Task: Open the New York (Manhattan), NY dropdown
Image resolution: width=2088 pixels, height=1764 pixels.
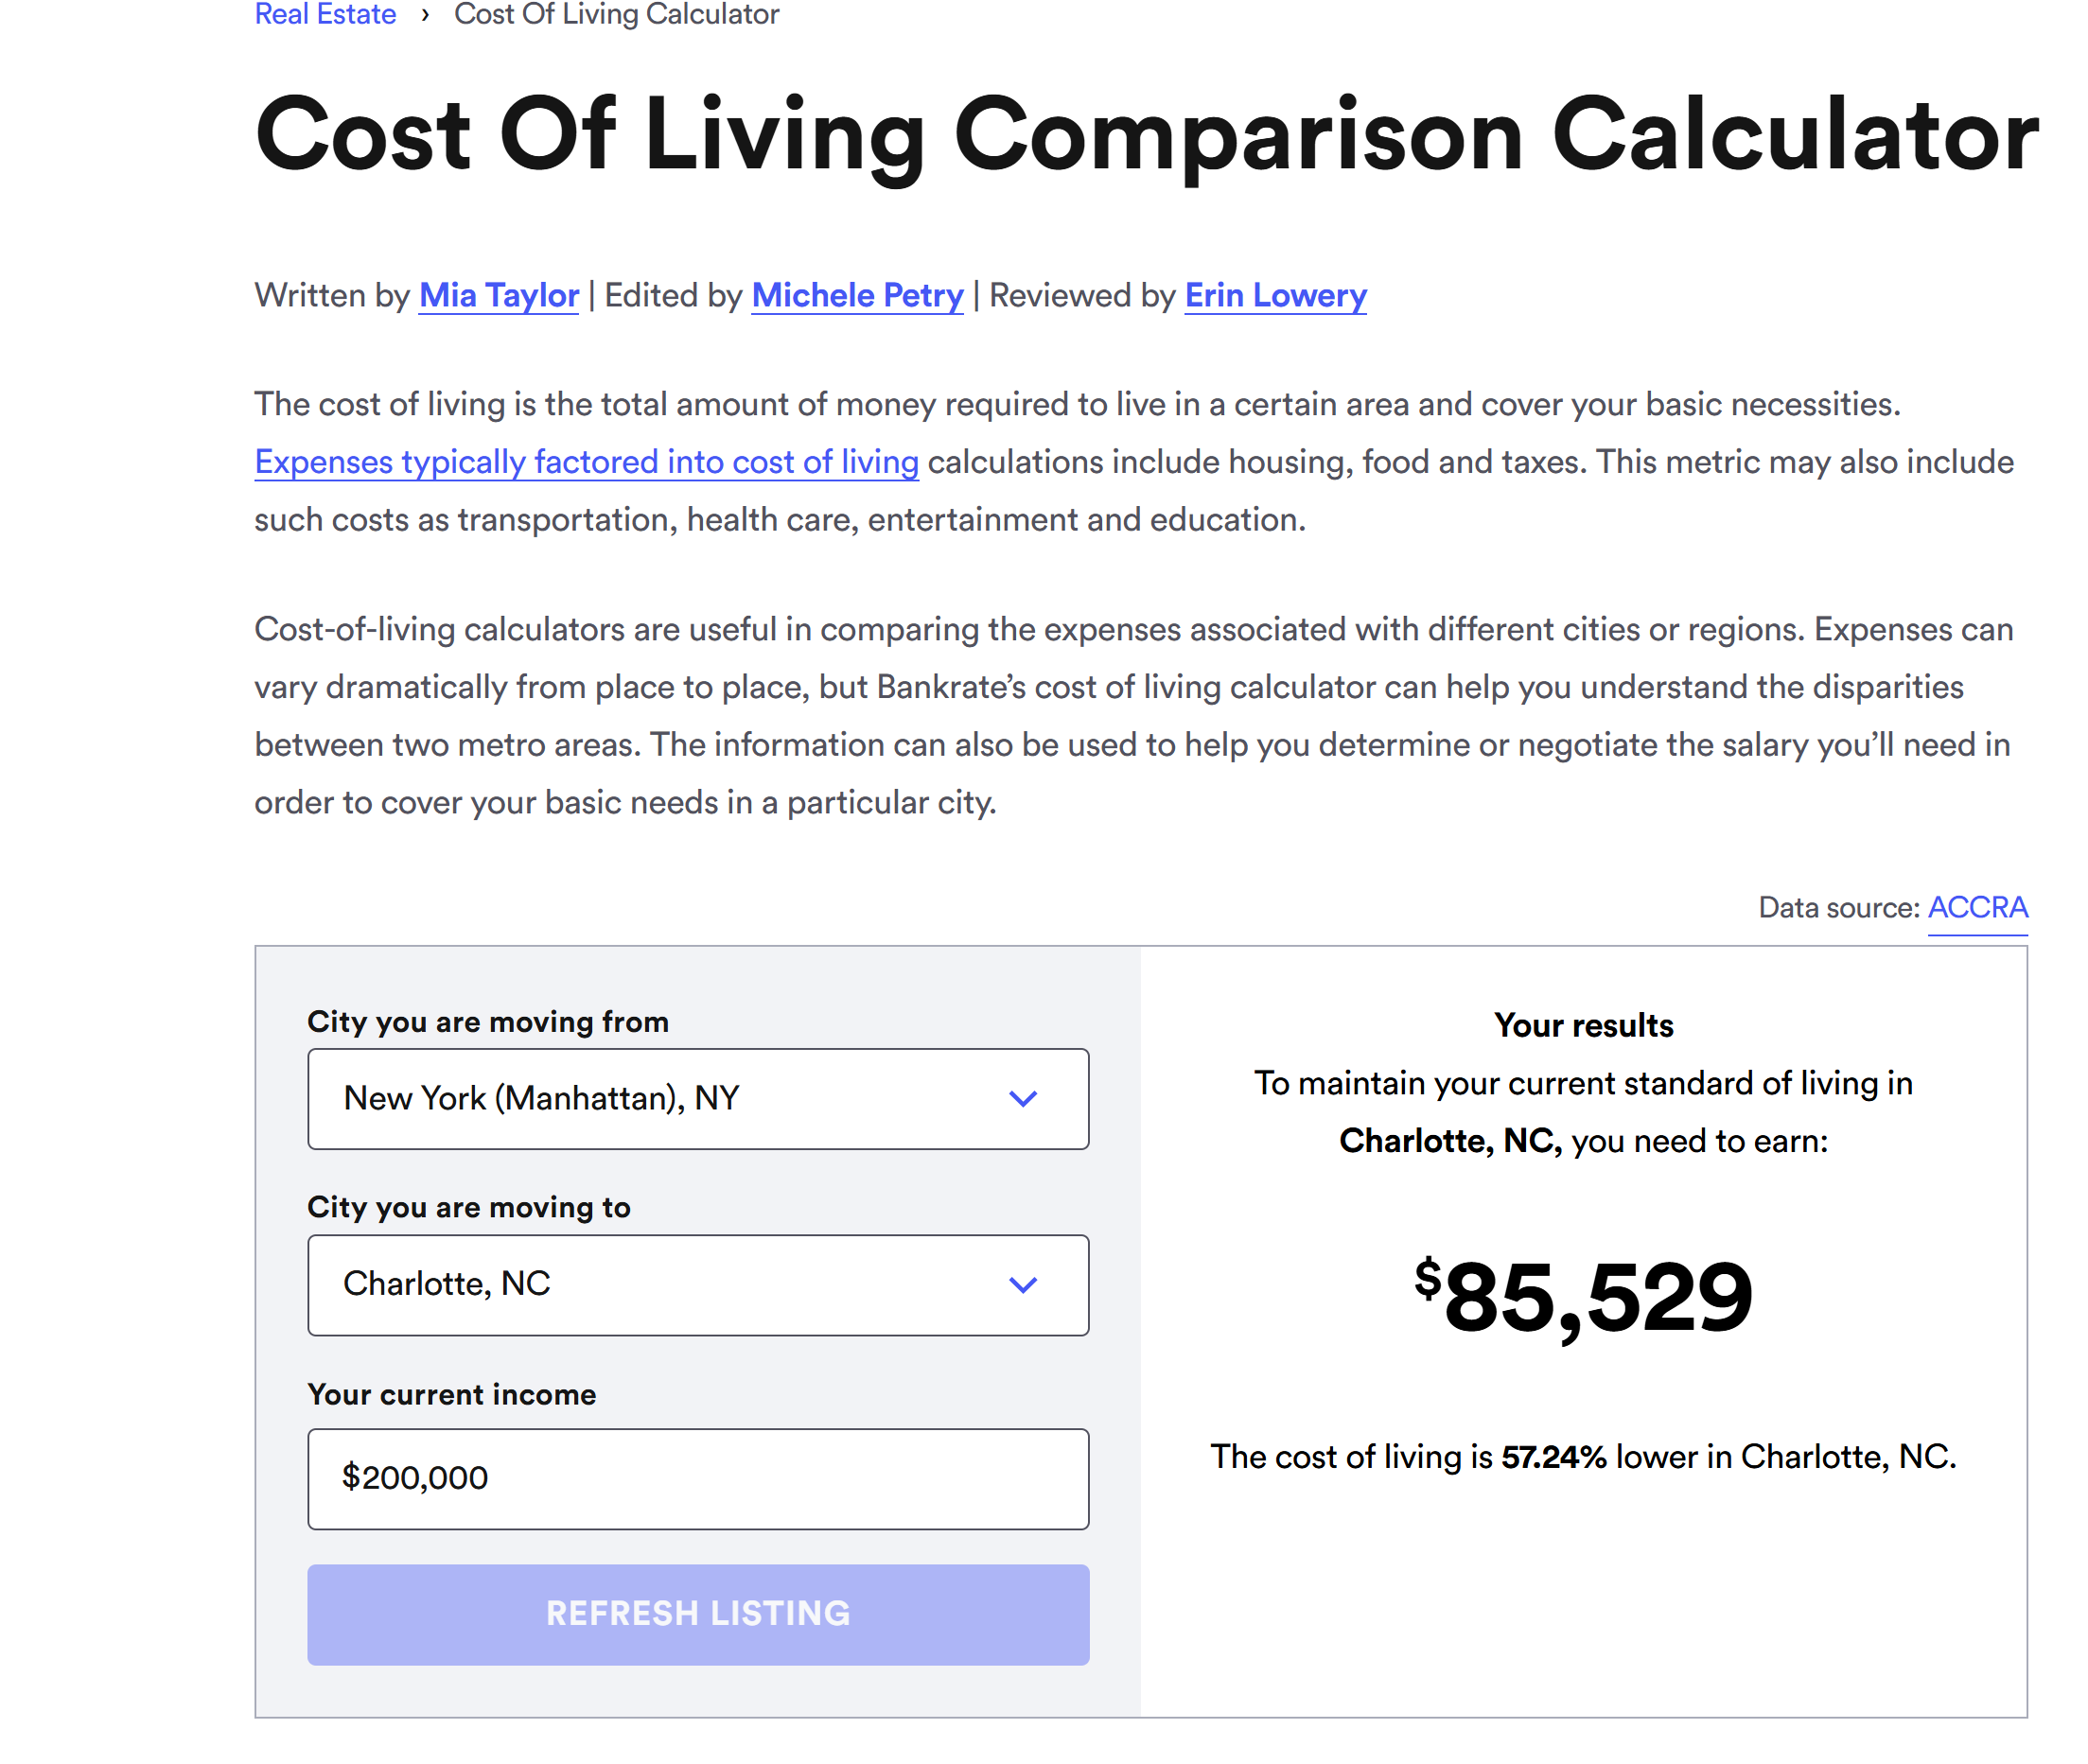Action: [660, 1099]
